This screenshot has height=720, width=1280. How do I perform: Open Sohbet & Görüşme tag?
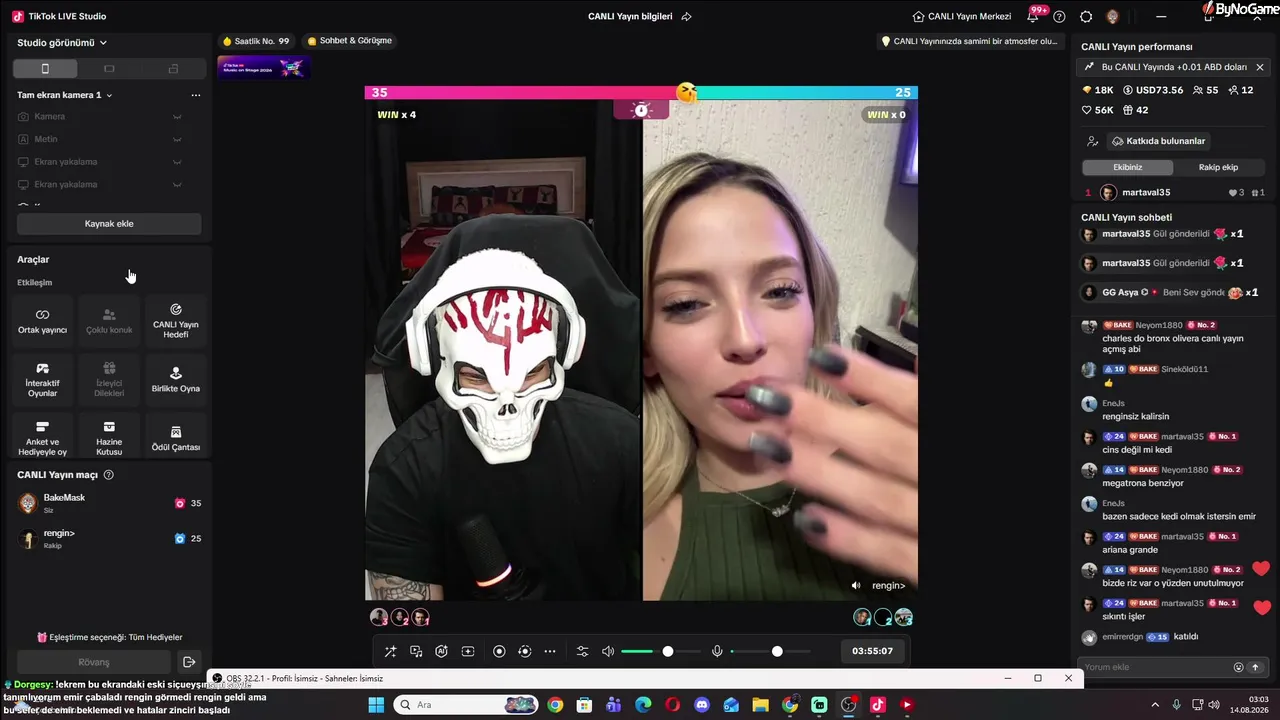click(350, 41)
